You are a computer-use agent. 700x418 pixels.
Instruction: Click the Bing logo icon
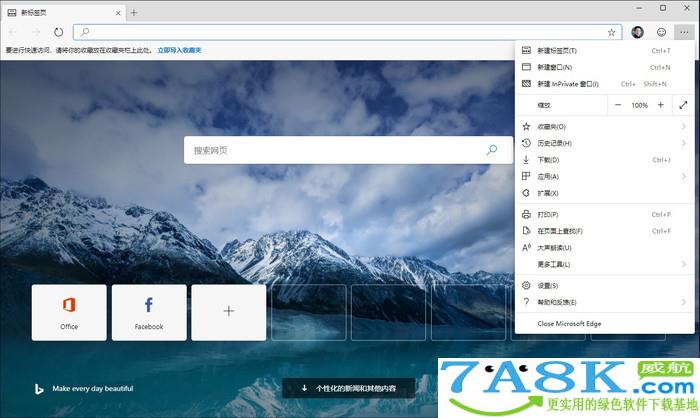click(39, 389)
